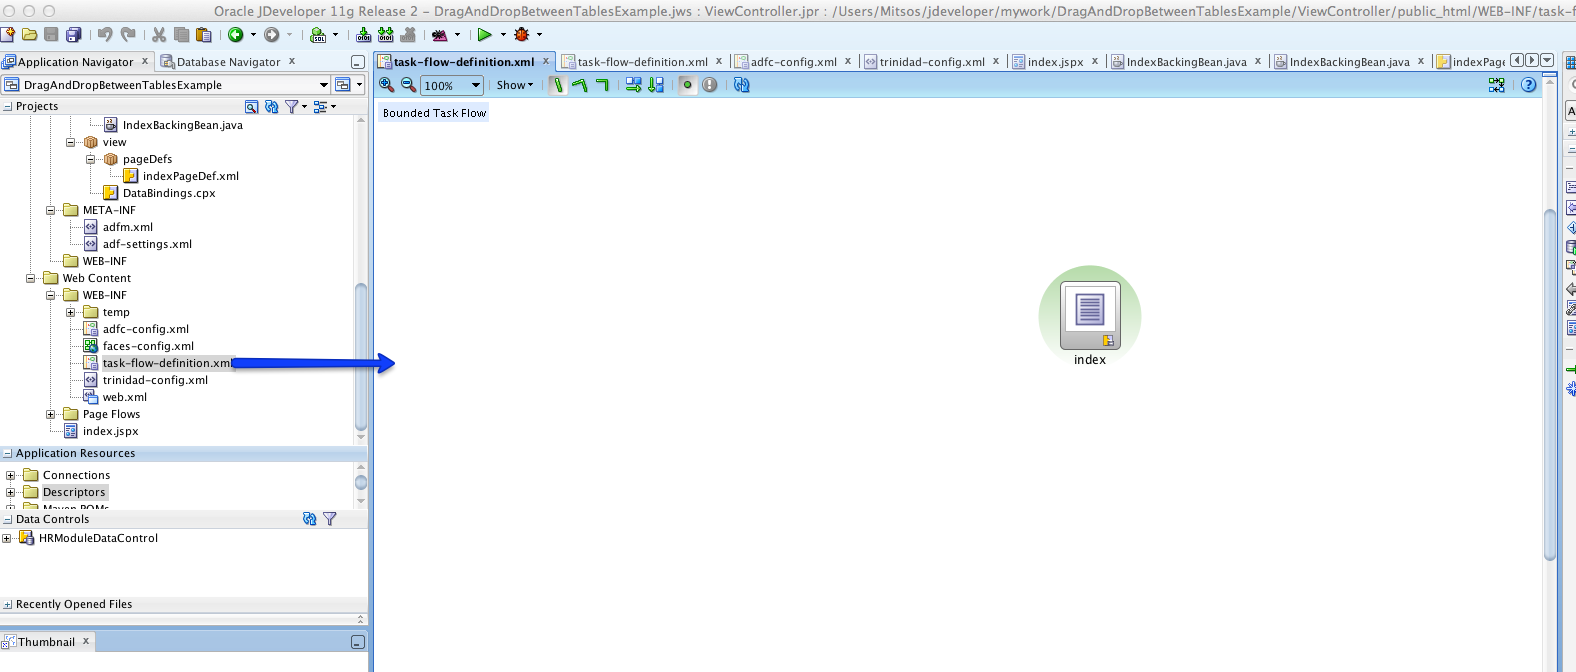Viewport: 1576px width, 672px height.
Task: Expand the Connections node
Action: (11, 475)
